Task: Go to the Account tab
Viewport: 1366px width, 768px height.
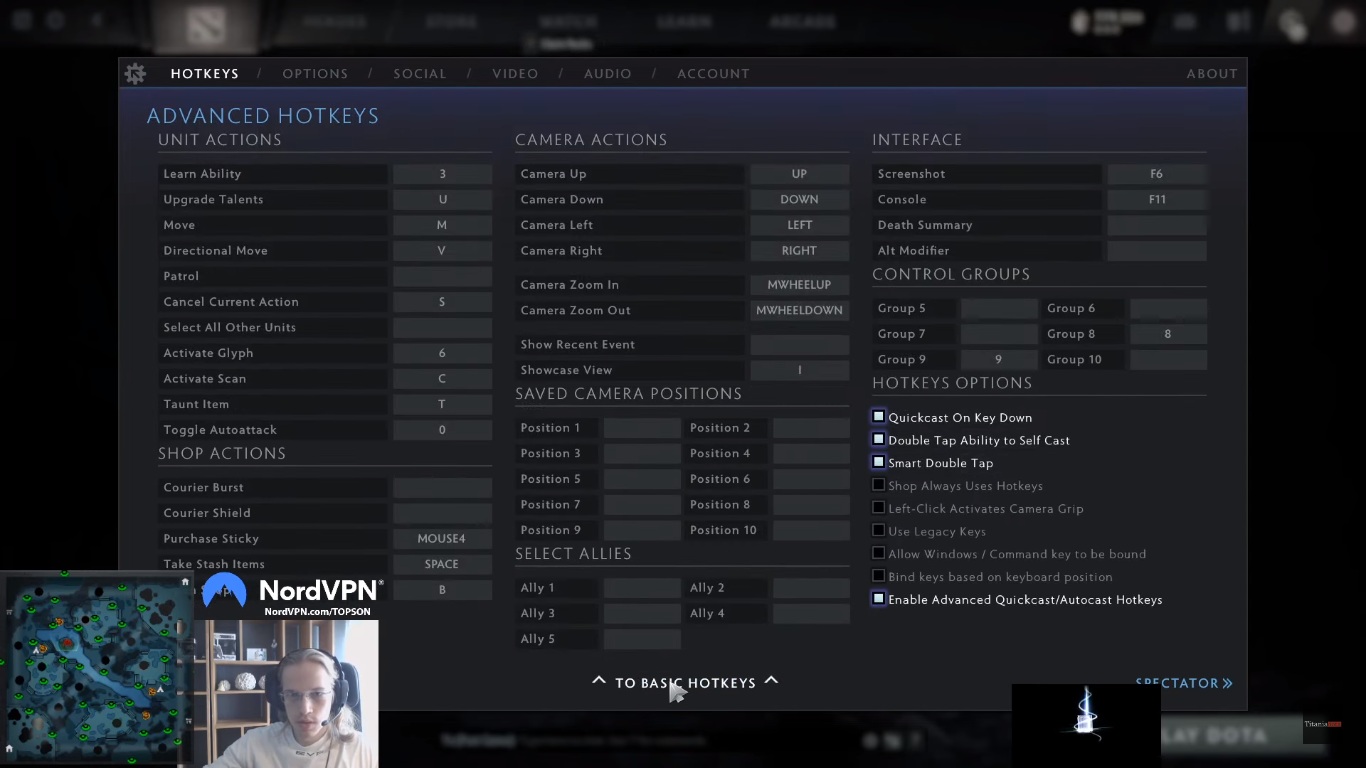Action: pyautogui.click(x=713, y=74)
